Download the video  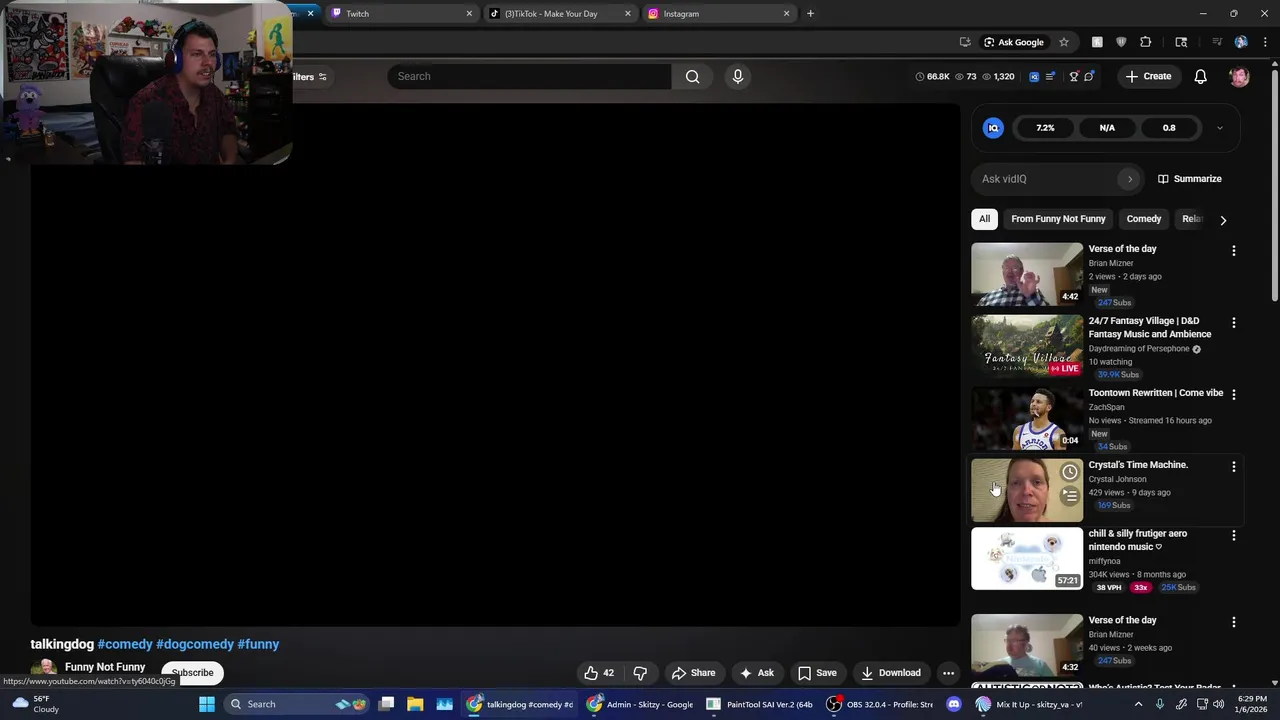coord(890,673)
